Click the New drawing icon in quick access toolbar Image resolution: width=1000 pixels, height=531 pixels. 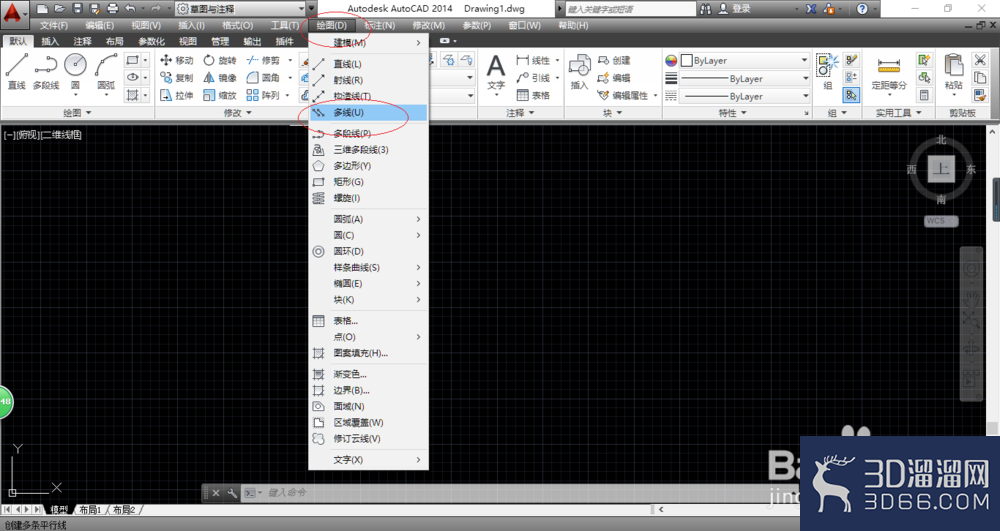click(x=42, y=9)
